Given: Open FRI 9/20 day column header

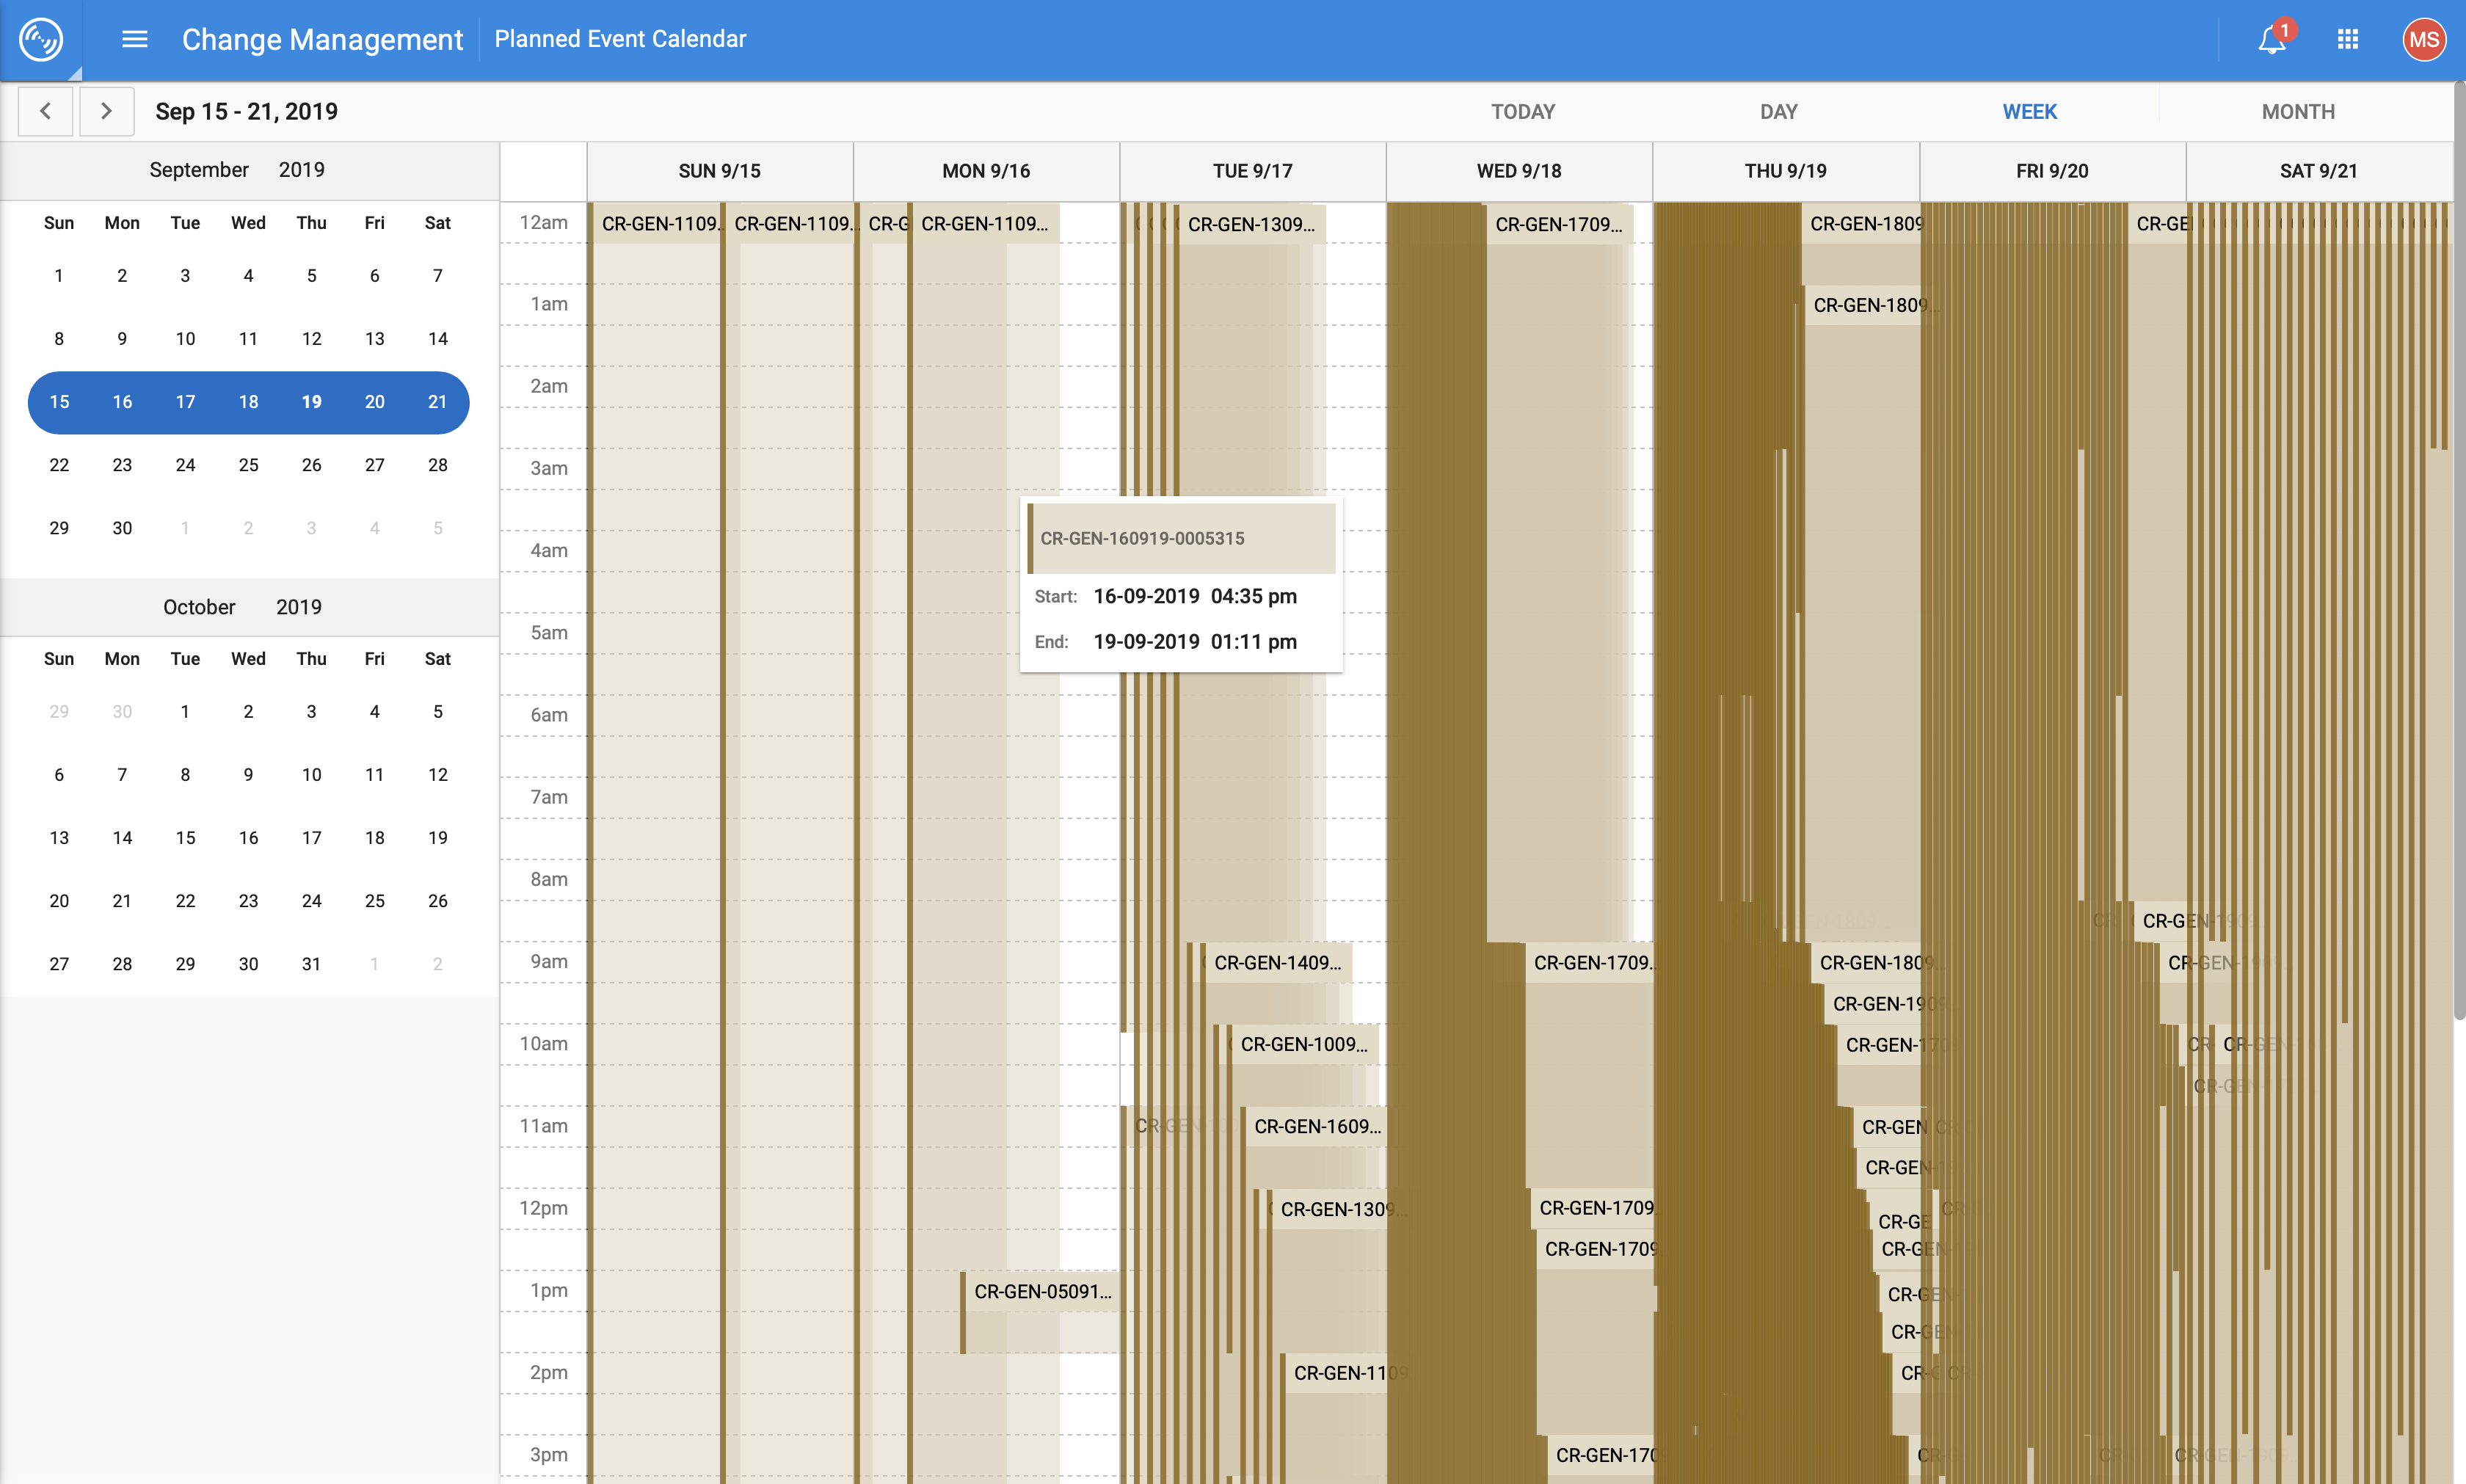Looking at the screenshot, I should click(x=2052, y=171).
